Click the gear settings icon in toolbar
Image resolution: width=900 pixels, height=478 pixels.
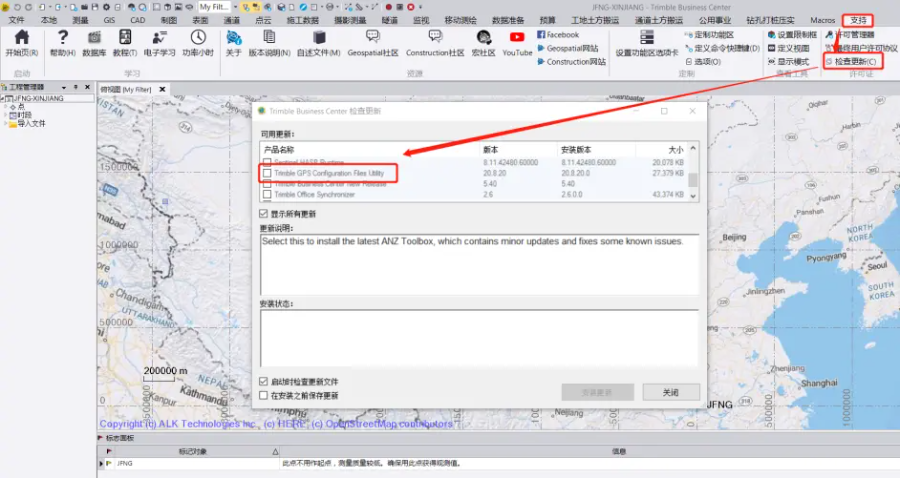click(106, 7)
